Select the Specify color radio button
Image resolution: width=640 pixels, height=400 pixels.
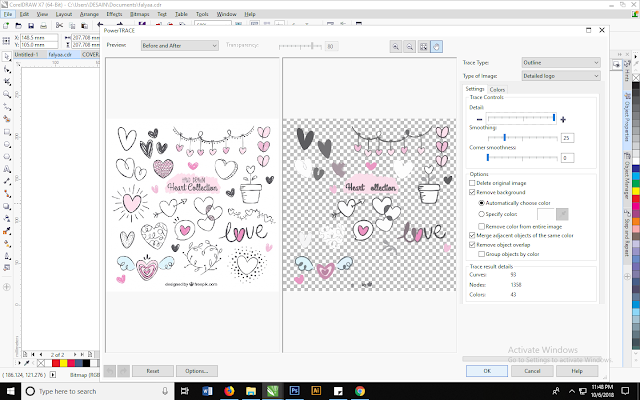481,214
